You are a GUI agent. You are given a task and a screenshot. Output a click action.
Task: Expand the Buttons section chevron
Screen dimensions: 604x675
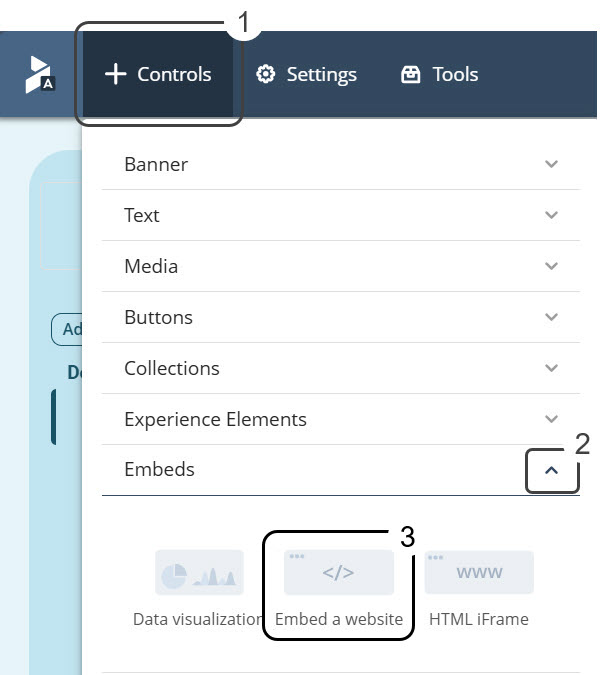pyautogui.click(x=551, y=317)
